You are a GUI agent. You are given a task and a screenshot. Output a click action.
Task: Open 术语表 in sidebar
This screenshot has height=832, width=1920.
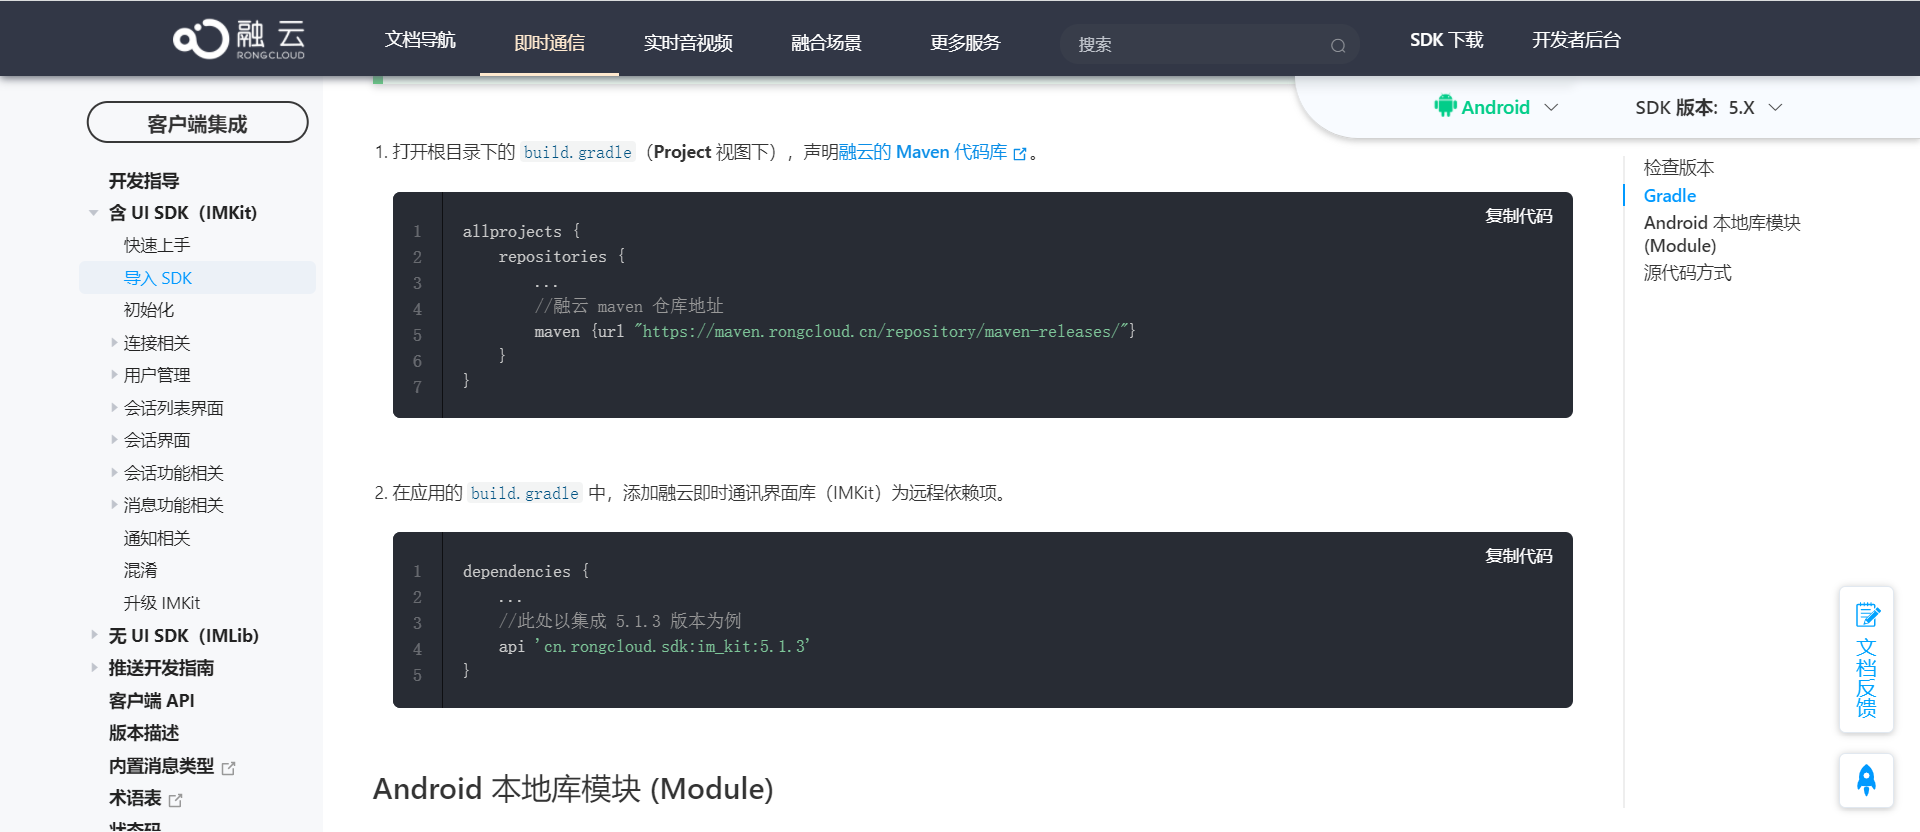pos(135,798)
